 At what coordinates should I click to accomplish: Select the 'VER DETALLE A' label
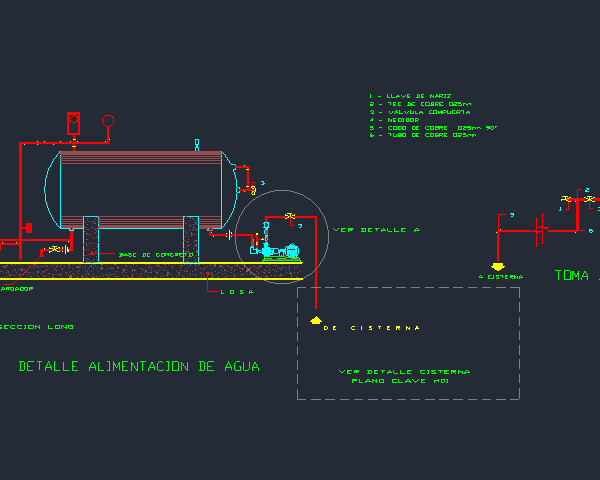376,230
